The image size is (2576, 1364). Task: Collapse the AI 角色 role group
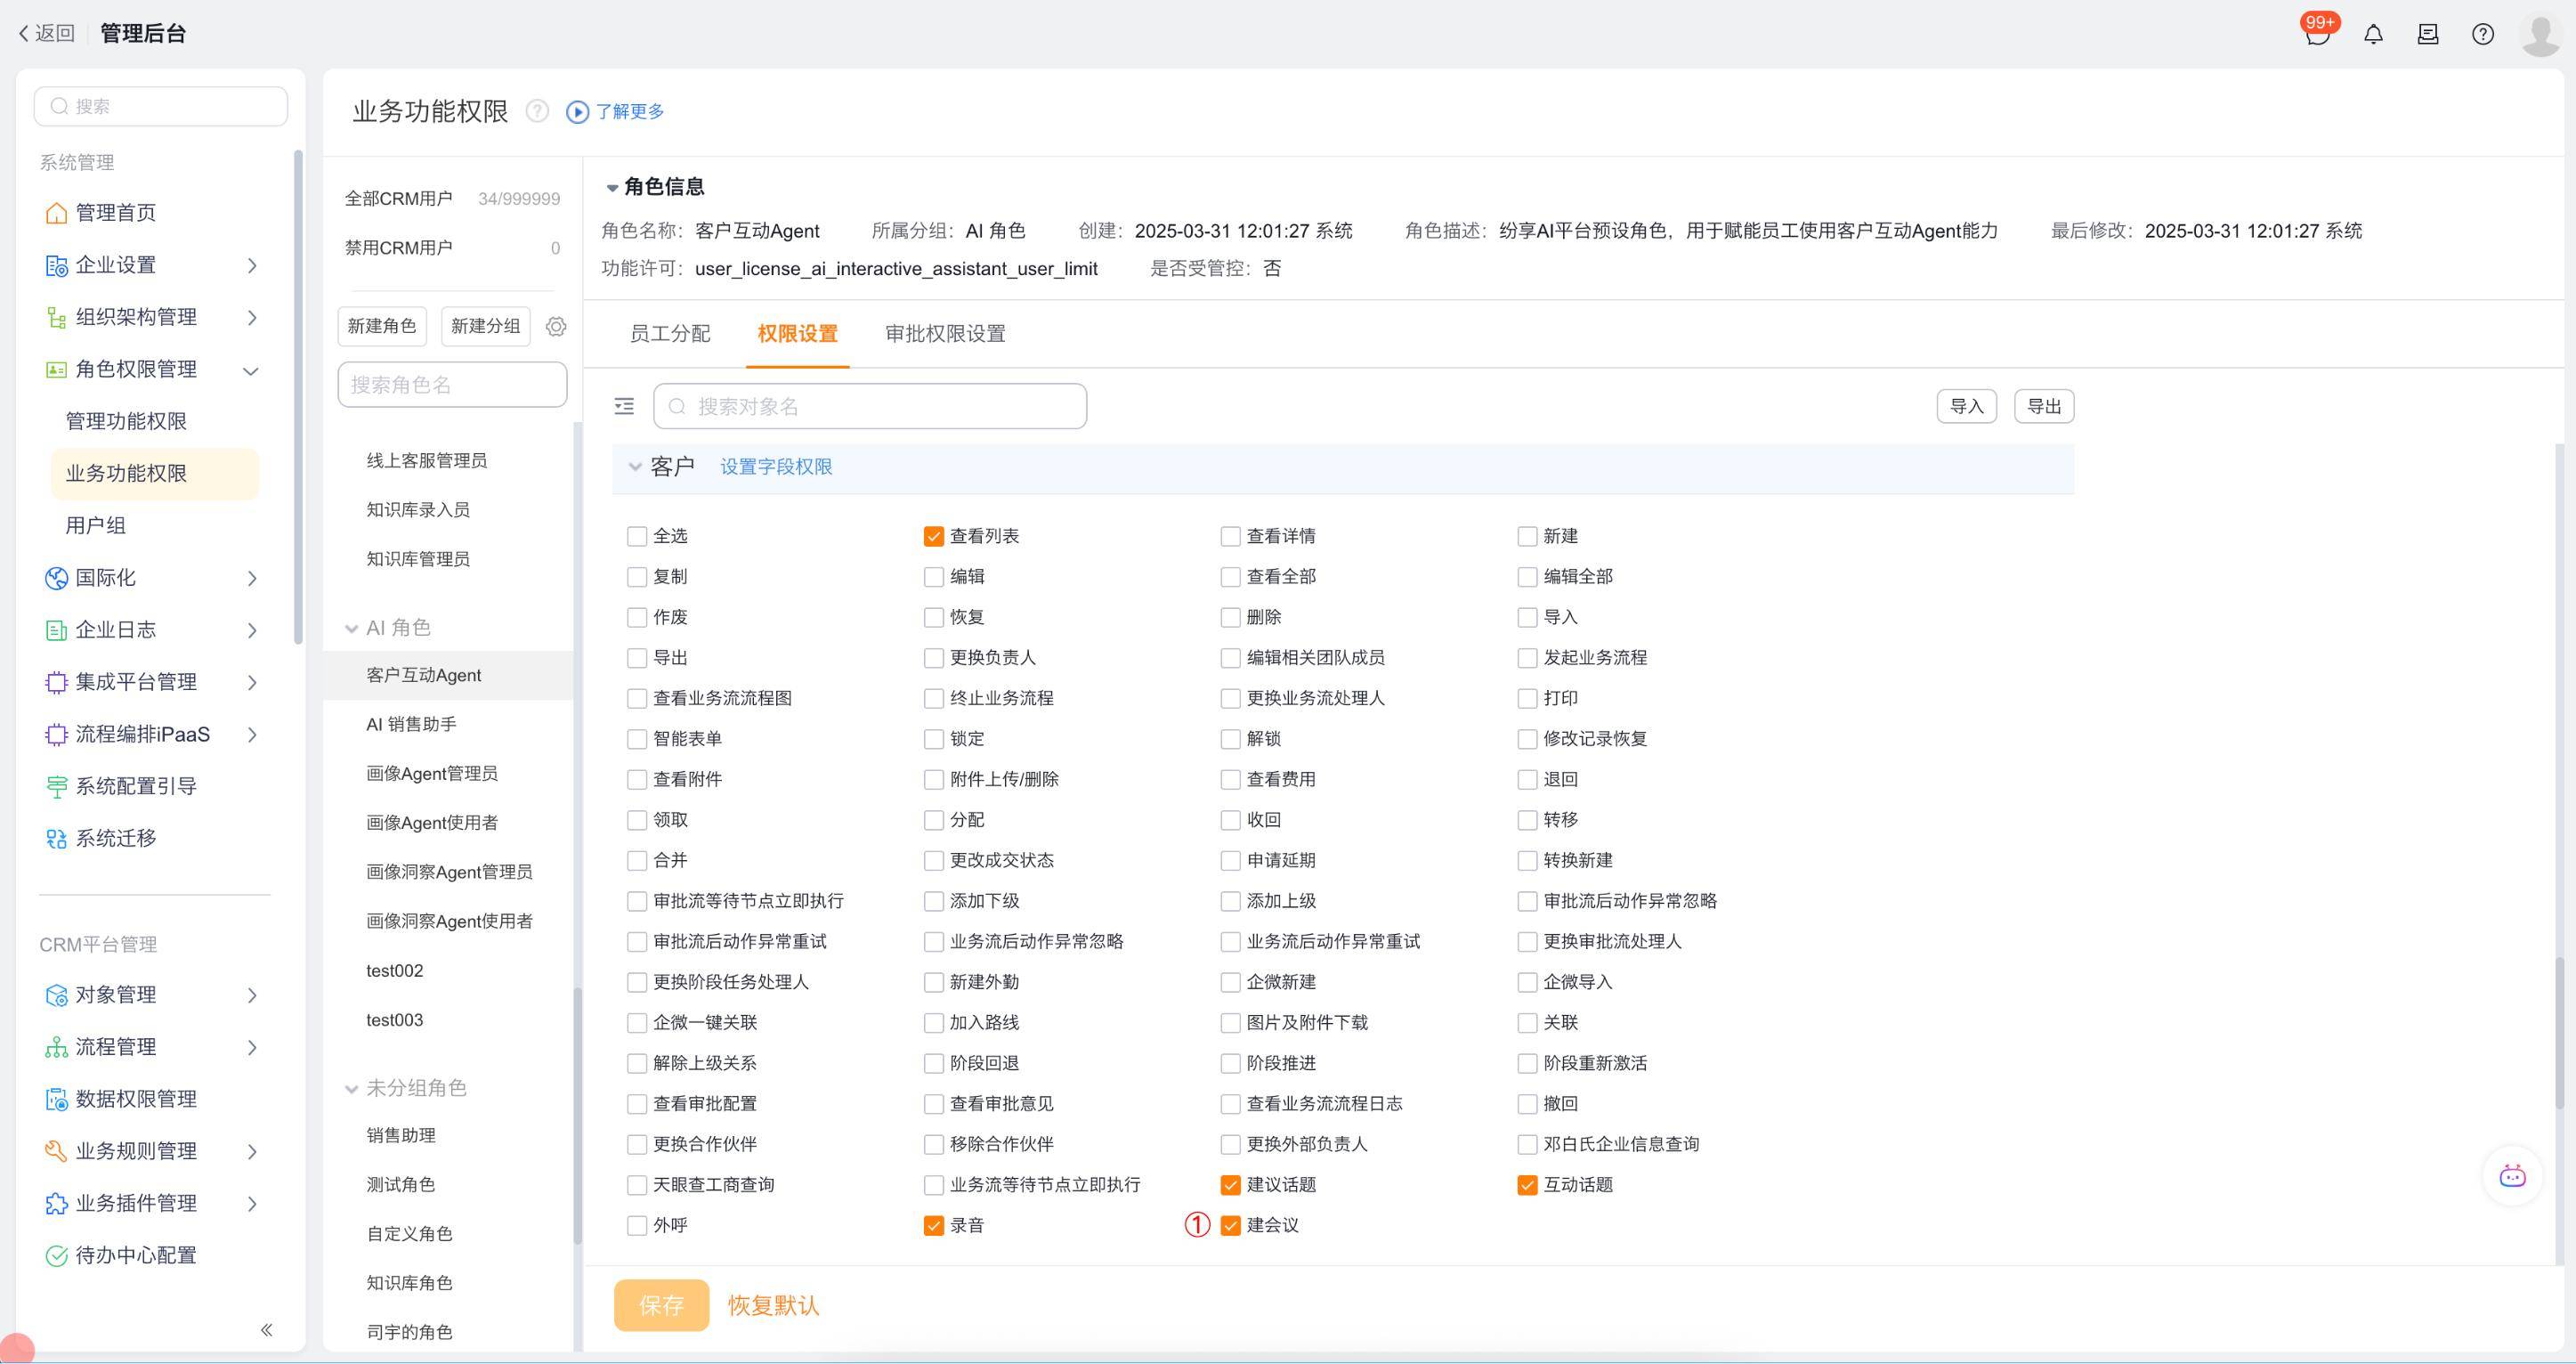[351, 628]
